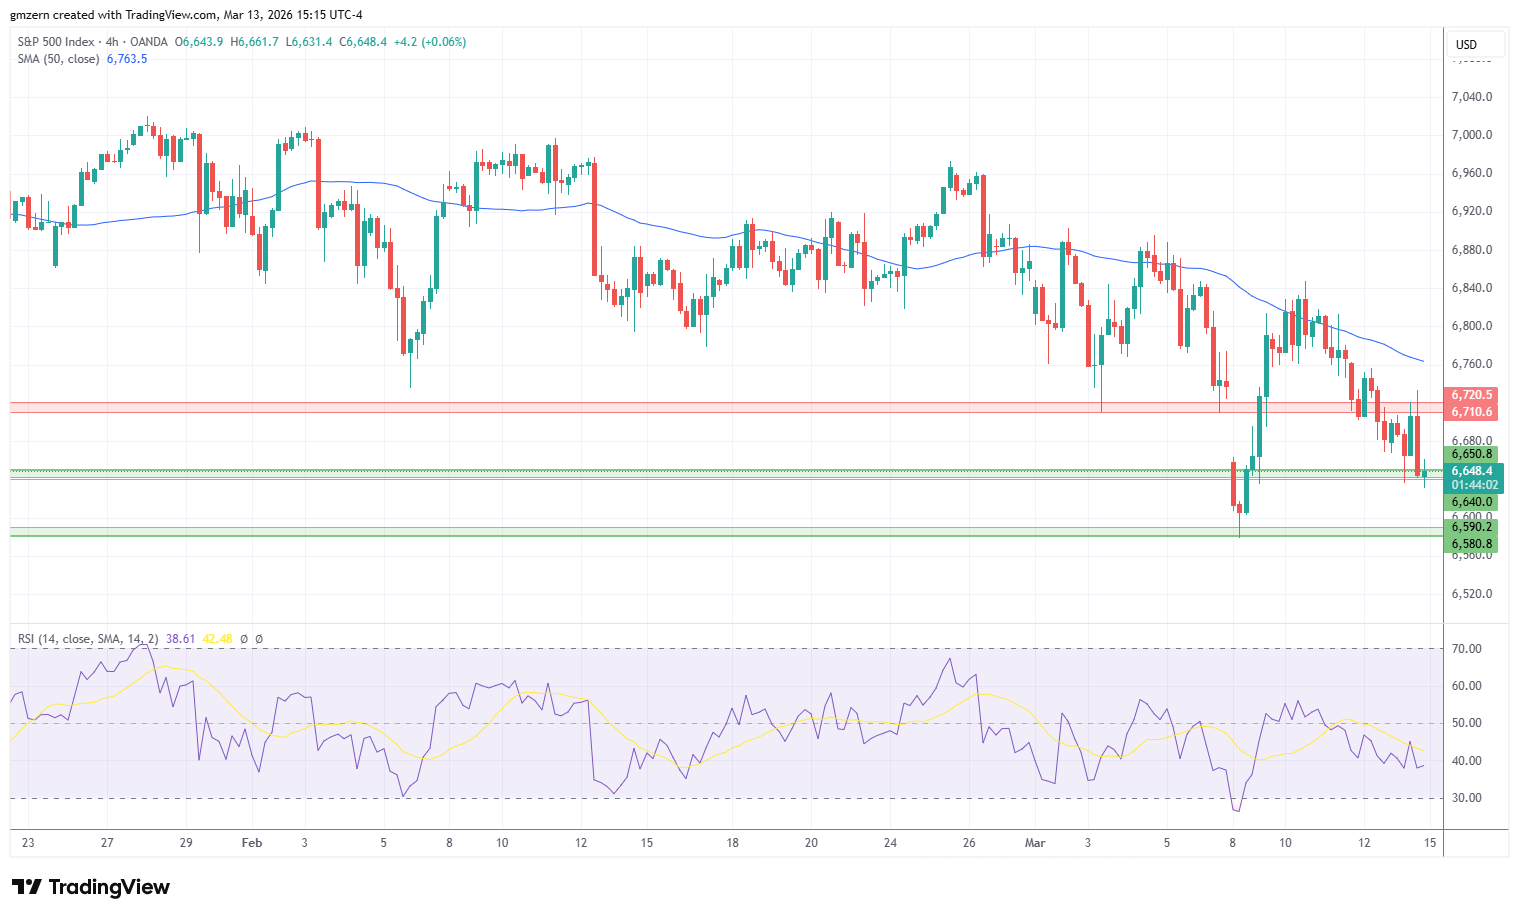Viewport: 1519px width, 917px height.
Task: Click the yellow RSI average value 42.48
Action: [217, 638]
